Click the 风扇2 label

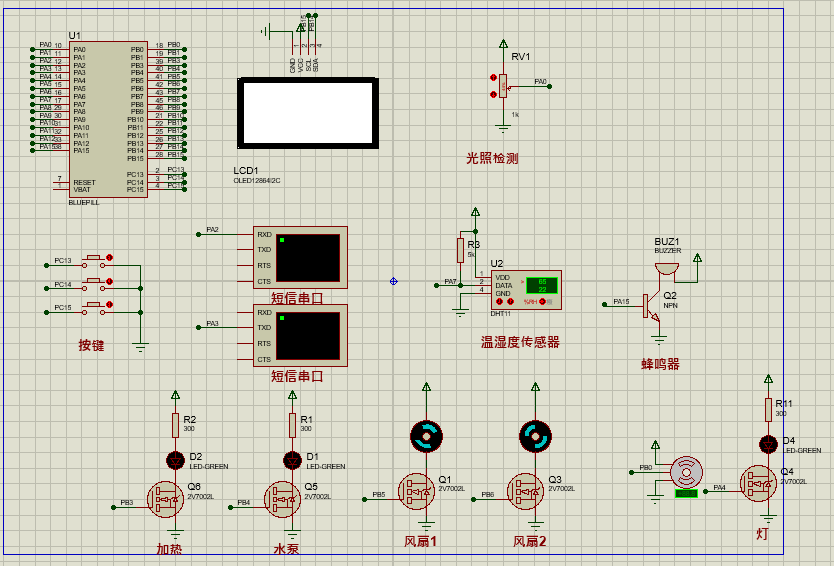[530, 542]
